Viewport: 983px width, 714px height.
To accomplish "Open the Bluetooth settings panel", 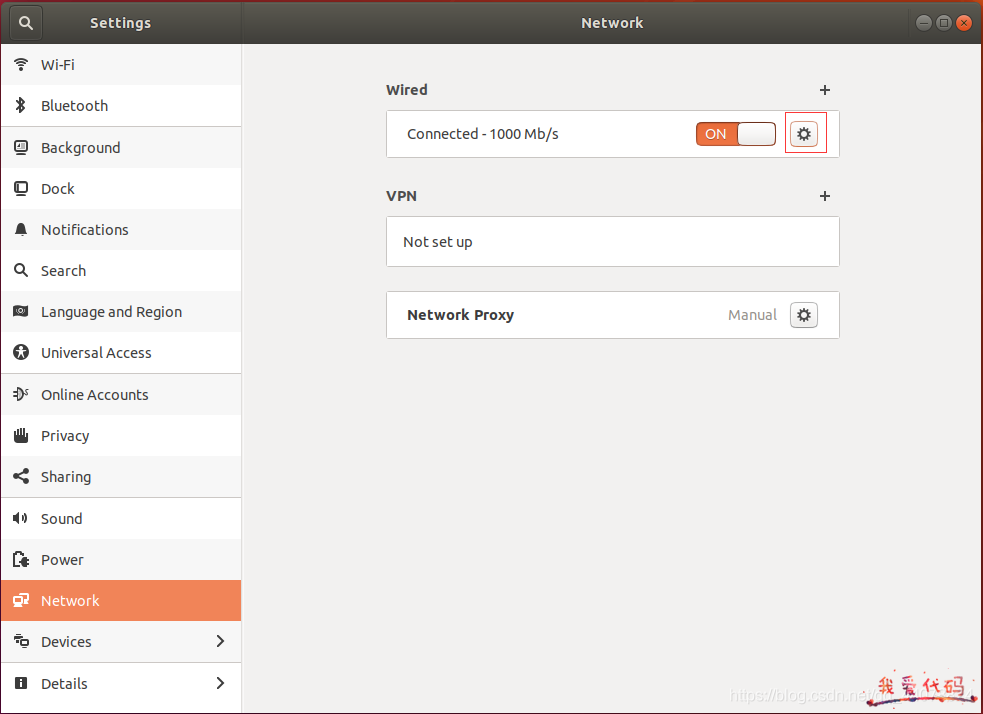I will (121, 105).
